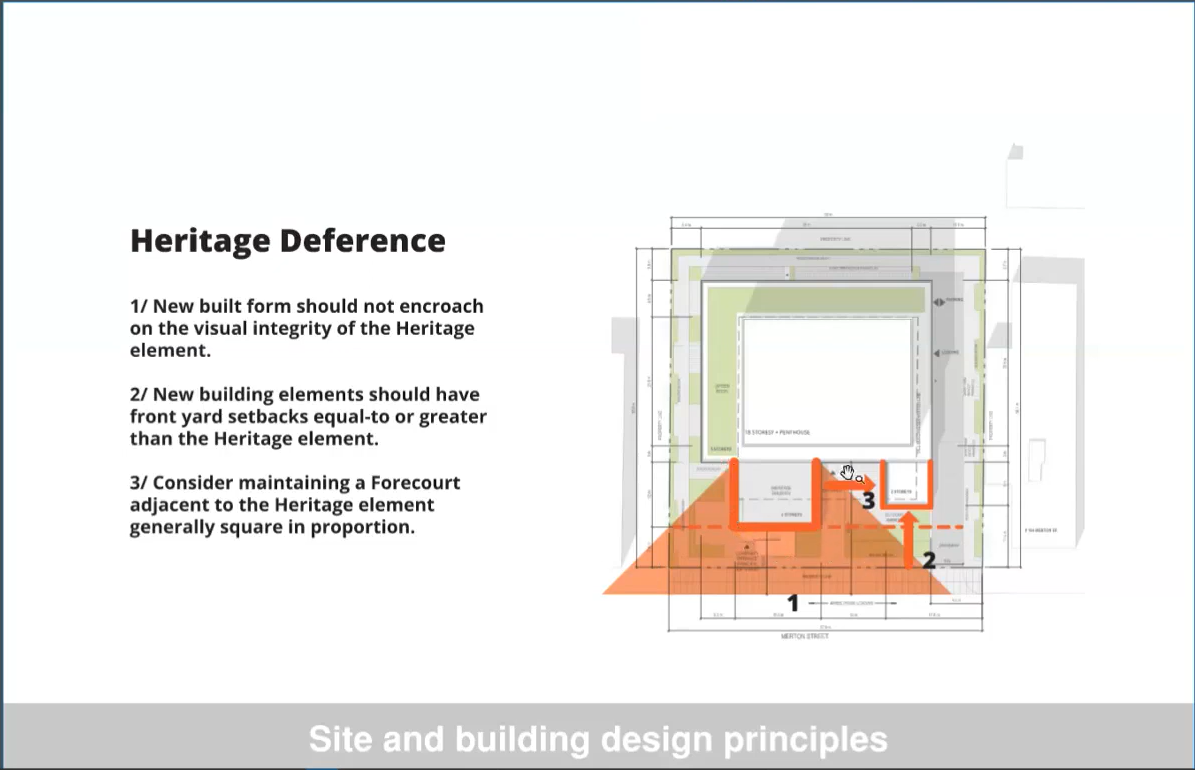Click the number 1 marker on the site plan
The image size is (1195, 770).
793,603
